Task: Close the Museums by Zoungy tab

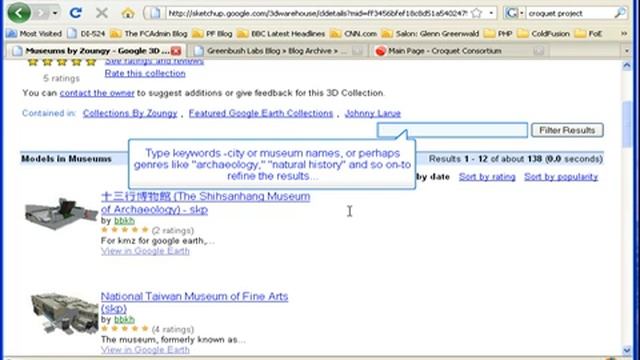Action: tap(176, 51)
